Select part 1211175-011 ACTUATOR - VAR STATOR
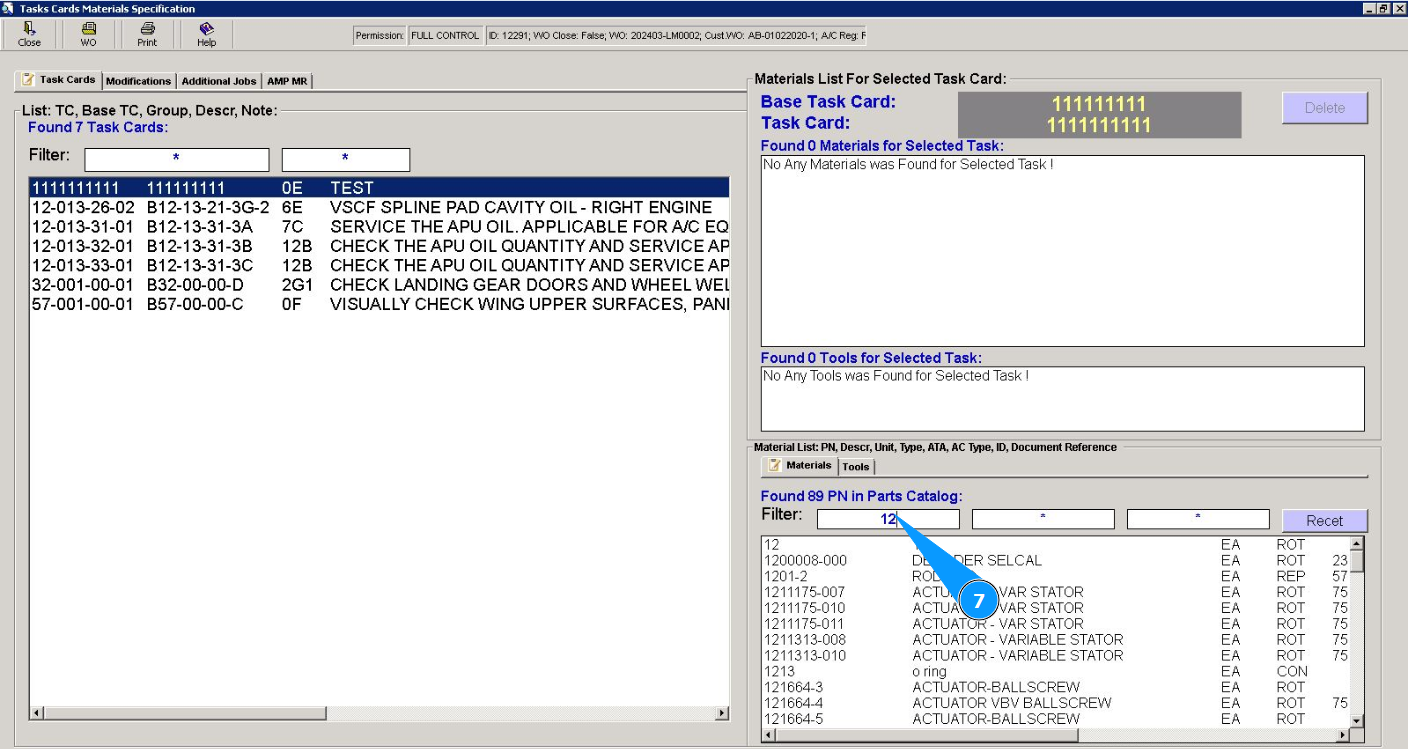1408x749 pixels. tap(1055, 624)
